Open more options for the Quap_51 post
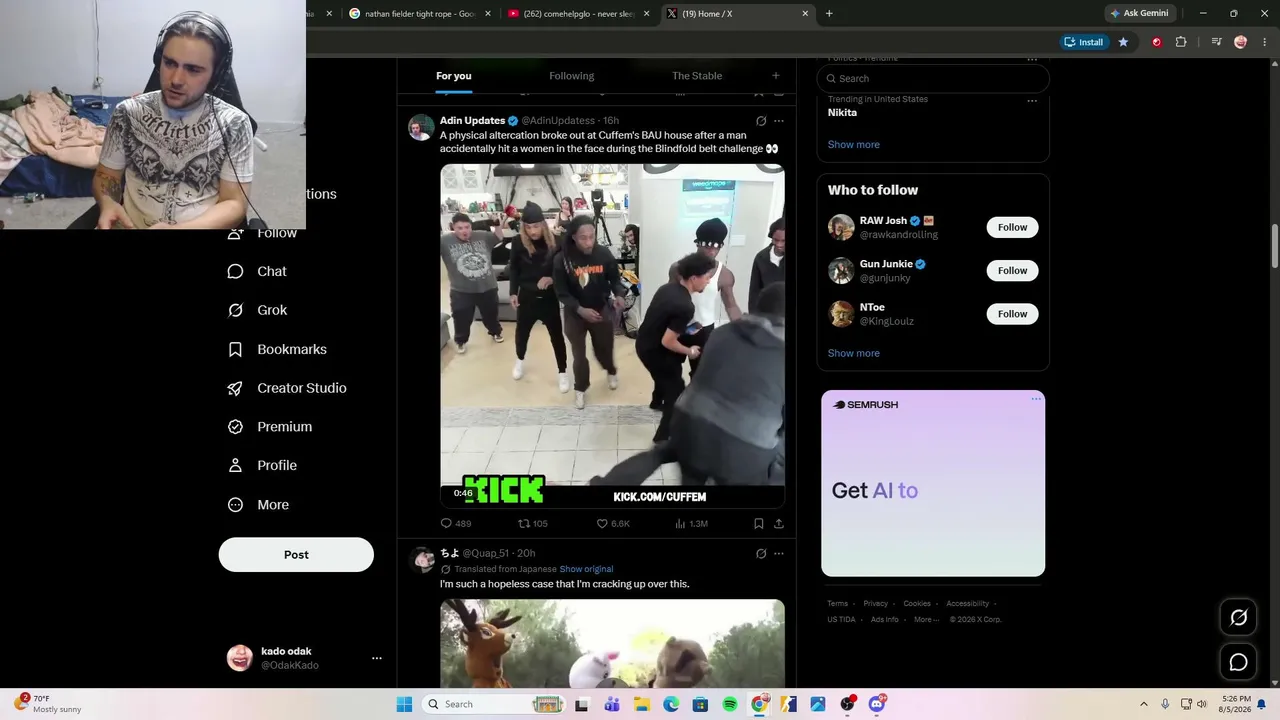 (779, 553)
